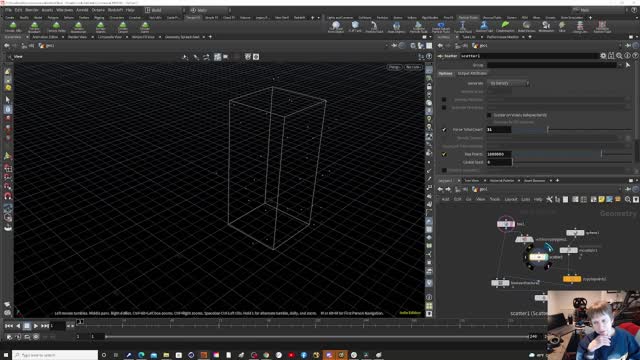Image resolution: width=640 pixels, height=360 pixels.
Task: Click the network editor search magnifier icon
Action: (x=627, y=199)
